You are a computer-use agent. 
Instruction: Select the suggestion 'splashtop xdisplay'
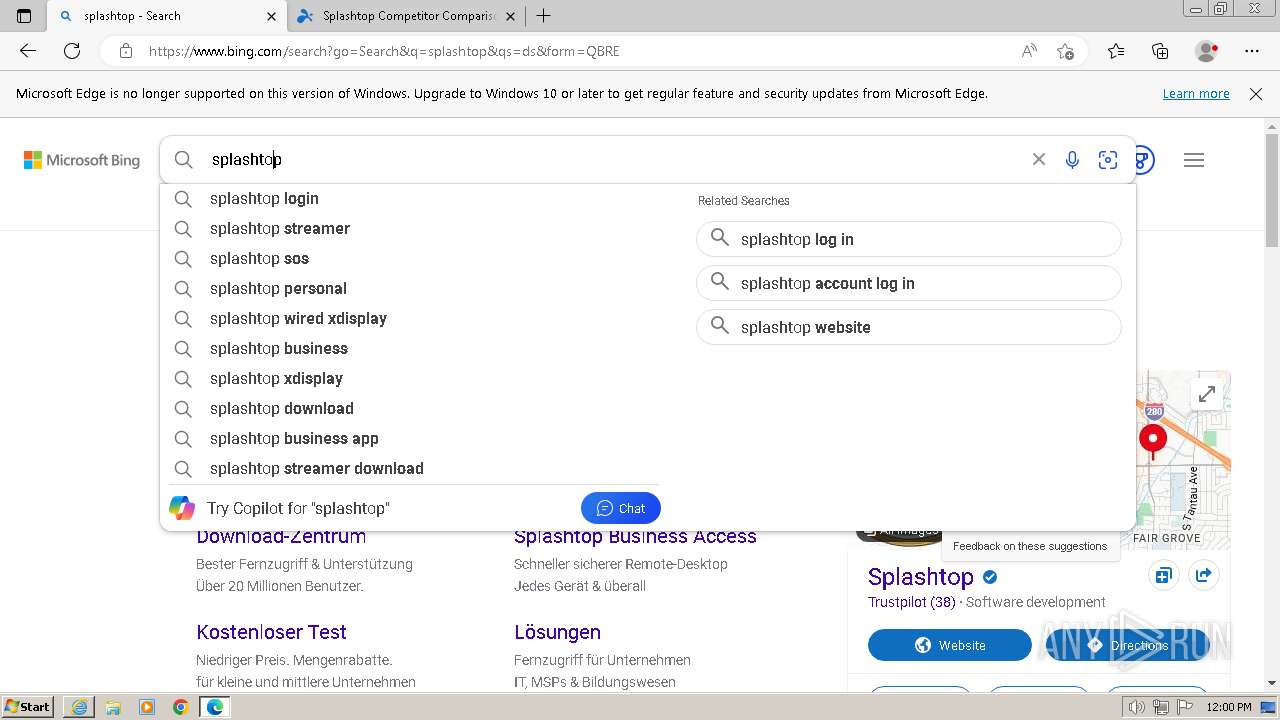click(x=409, y=379)
